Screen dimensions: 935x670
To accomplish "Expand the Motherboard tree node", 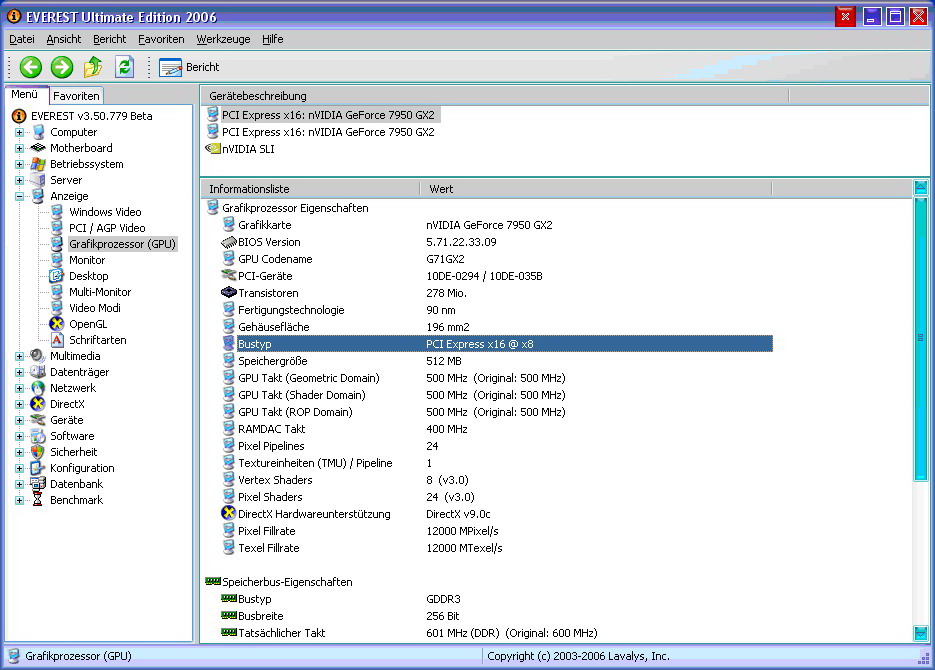I will [x=20, y=148].
